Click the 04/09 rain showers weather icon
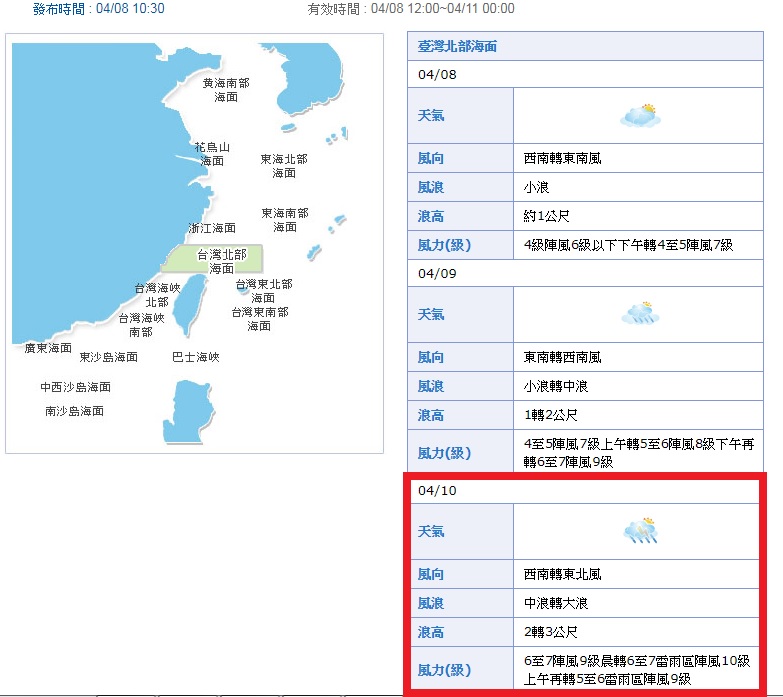 tap(640, 314)
